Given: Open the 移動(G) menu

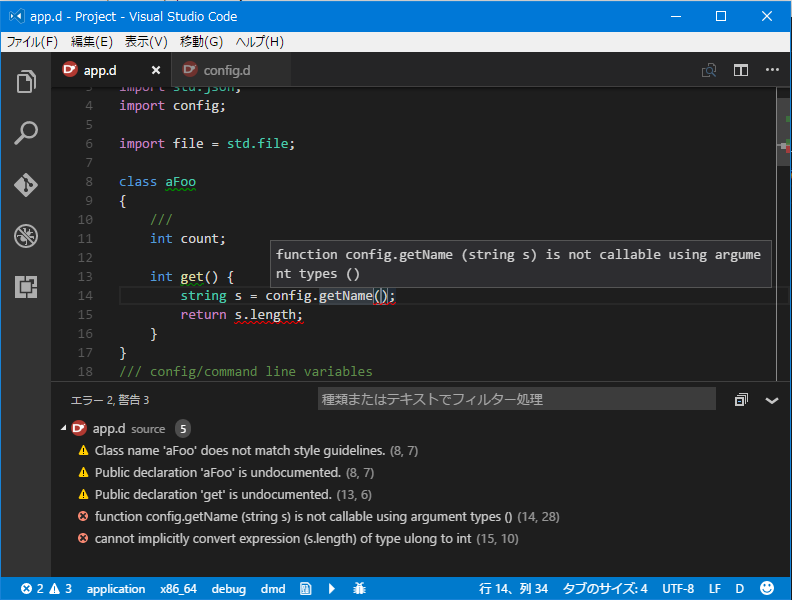Looking at the screenshot, I should 201,41.
